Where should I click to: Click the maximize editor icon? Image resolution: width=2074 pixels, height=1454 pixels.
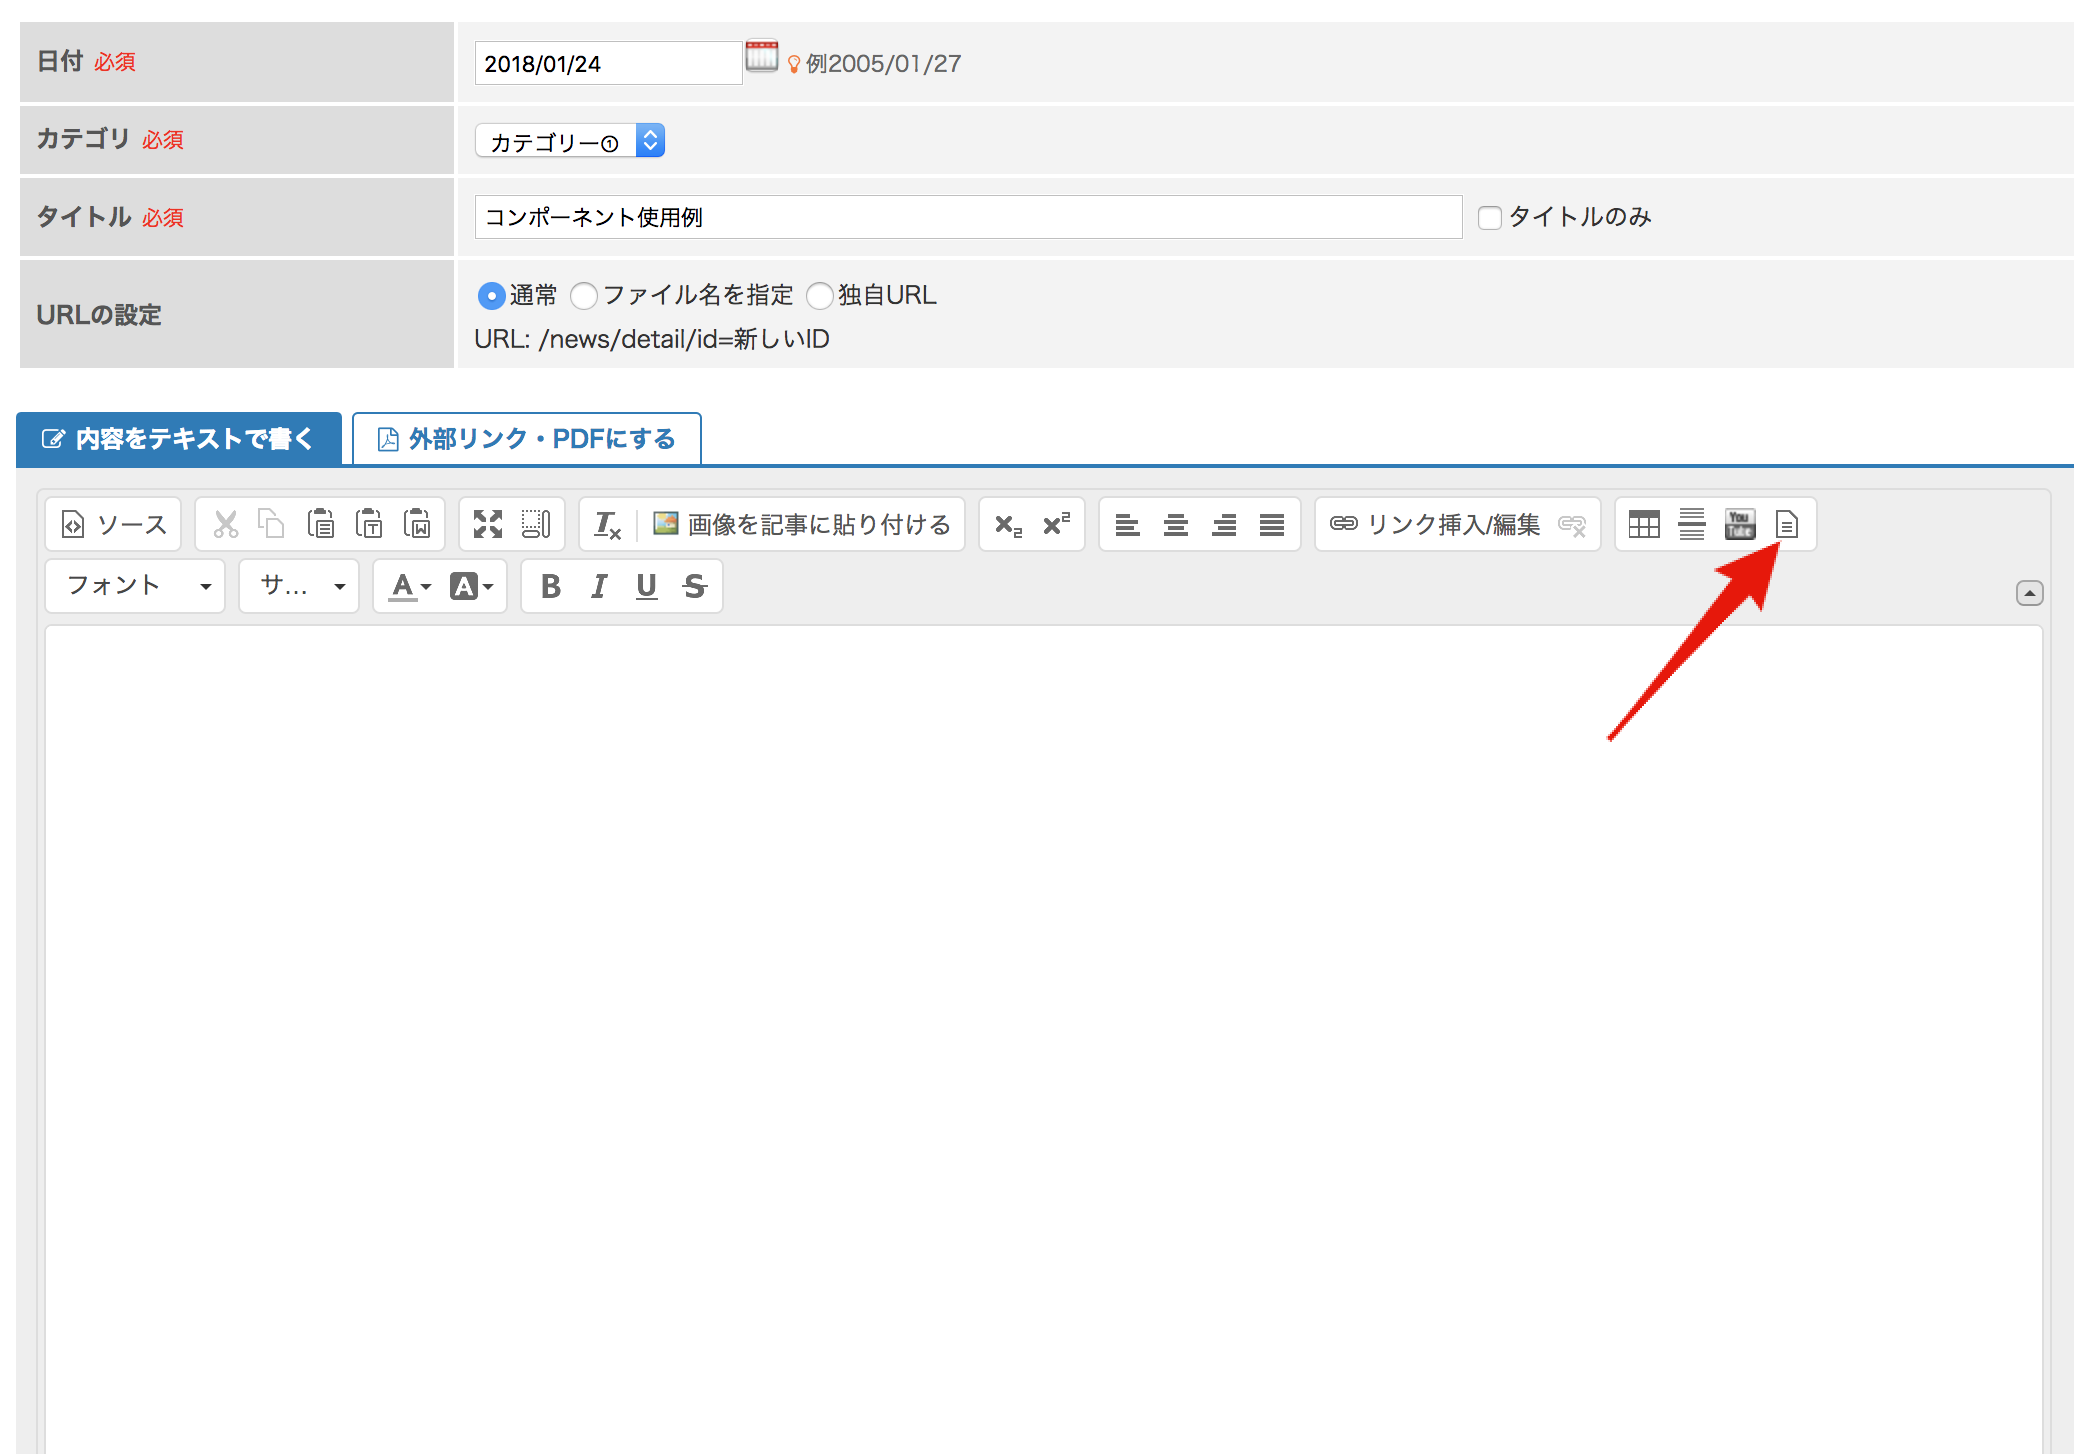pos(487,524)
